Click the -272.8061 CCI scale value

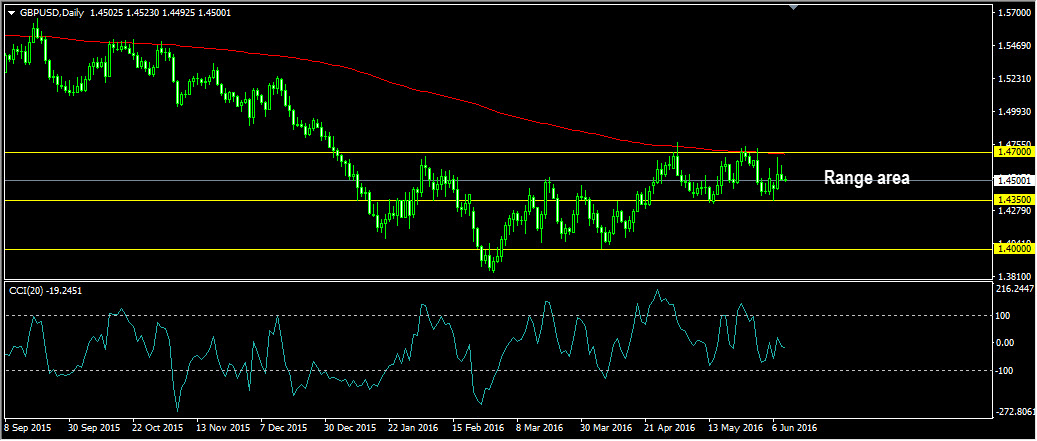click(x=1015, y=412)
